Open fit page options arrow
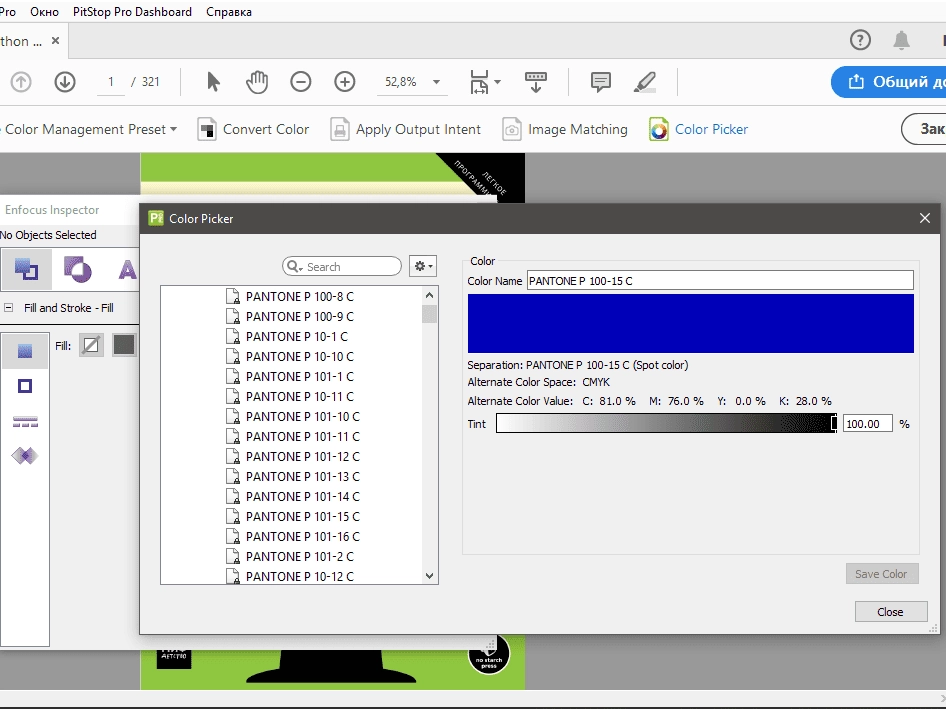This screenshot has width=946, height=710. click(497, 81)
